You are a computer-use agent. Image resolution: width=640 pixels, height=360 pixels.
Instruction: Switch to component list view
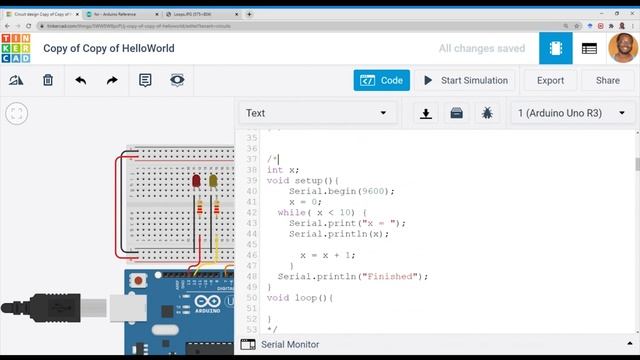click(x=589, y=49)
